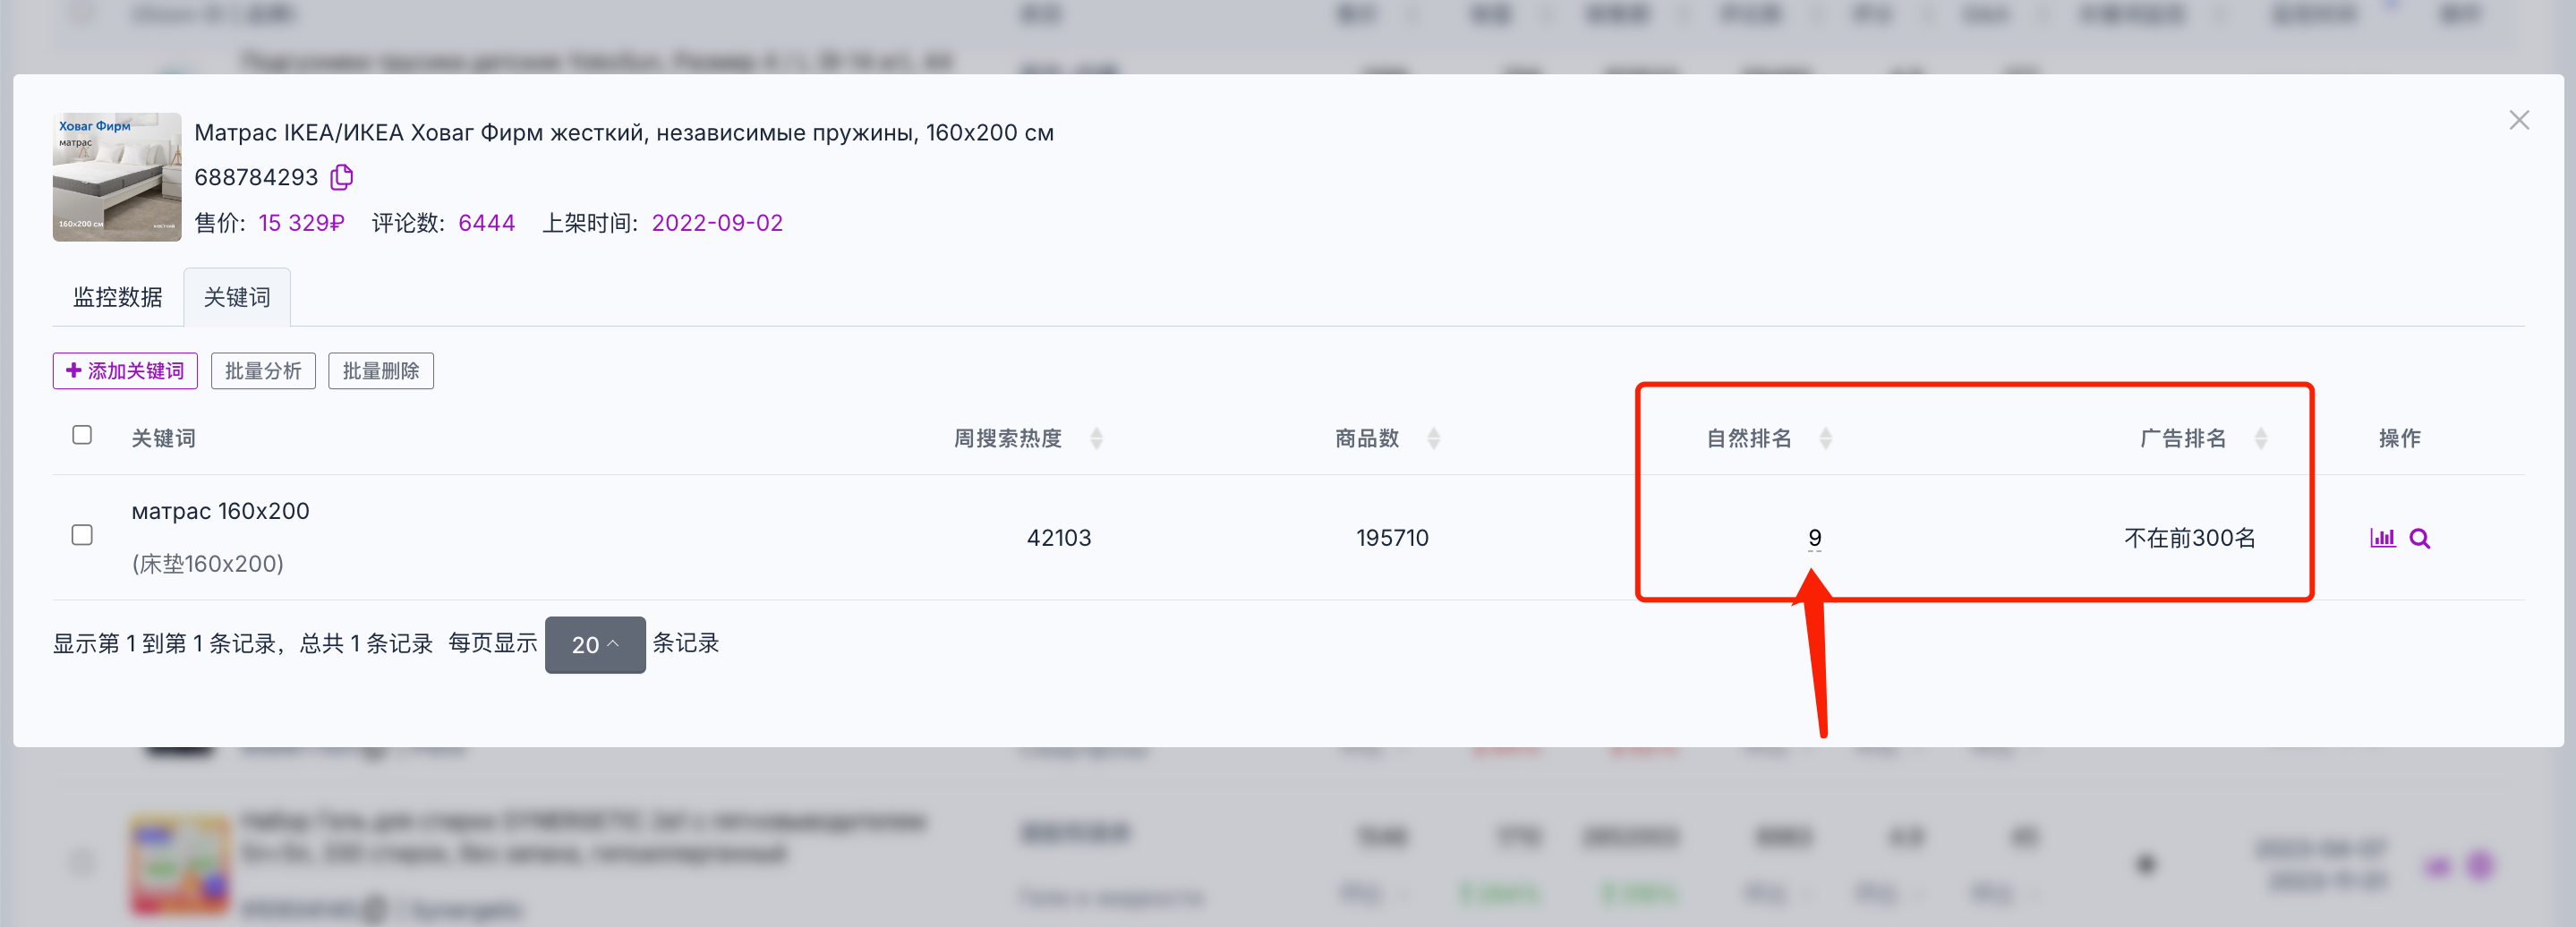Click keyword text матрас 160x200
The width and height of the screenshot is (2576, 927).
(x=221, y=511)
